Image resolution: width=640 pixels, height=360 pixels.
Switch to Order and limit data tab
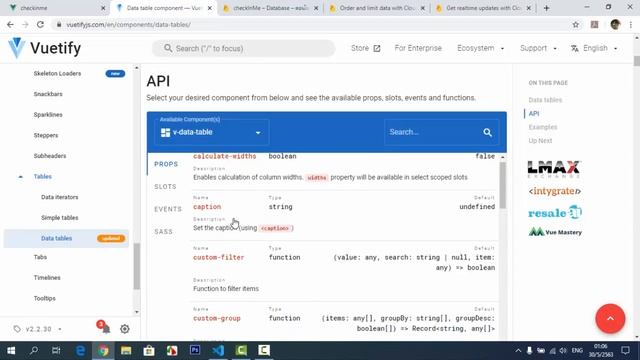pos(377,8)
